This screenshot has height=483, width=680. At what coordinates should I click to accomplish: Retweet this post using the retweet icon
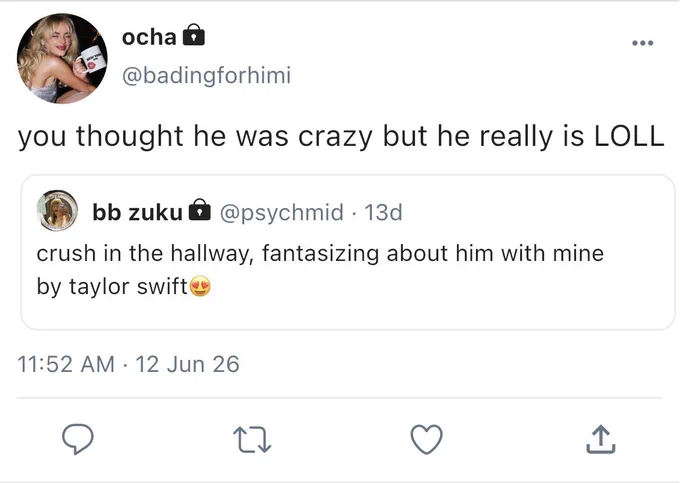[x=252, y=440]
